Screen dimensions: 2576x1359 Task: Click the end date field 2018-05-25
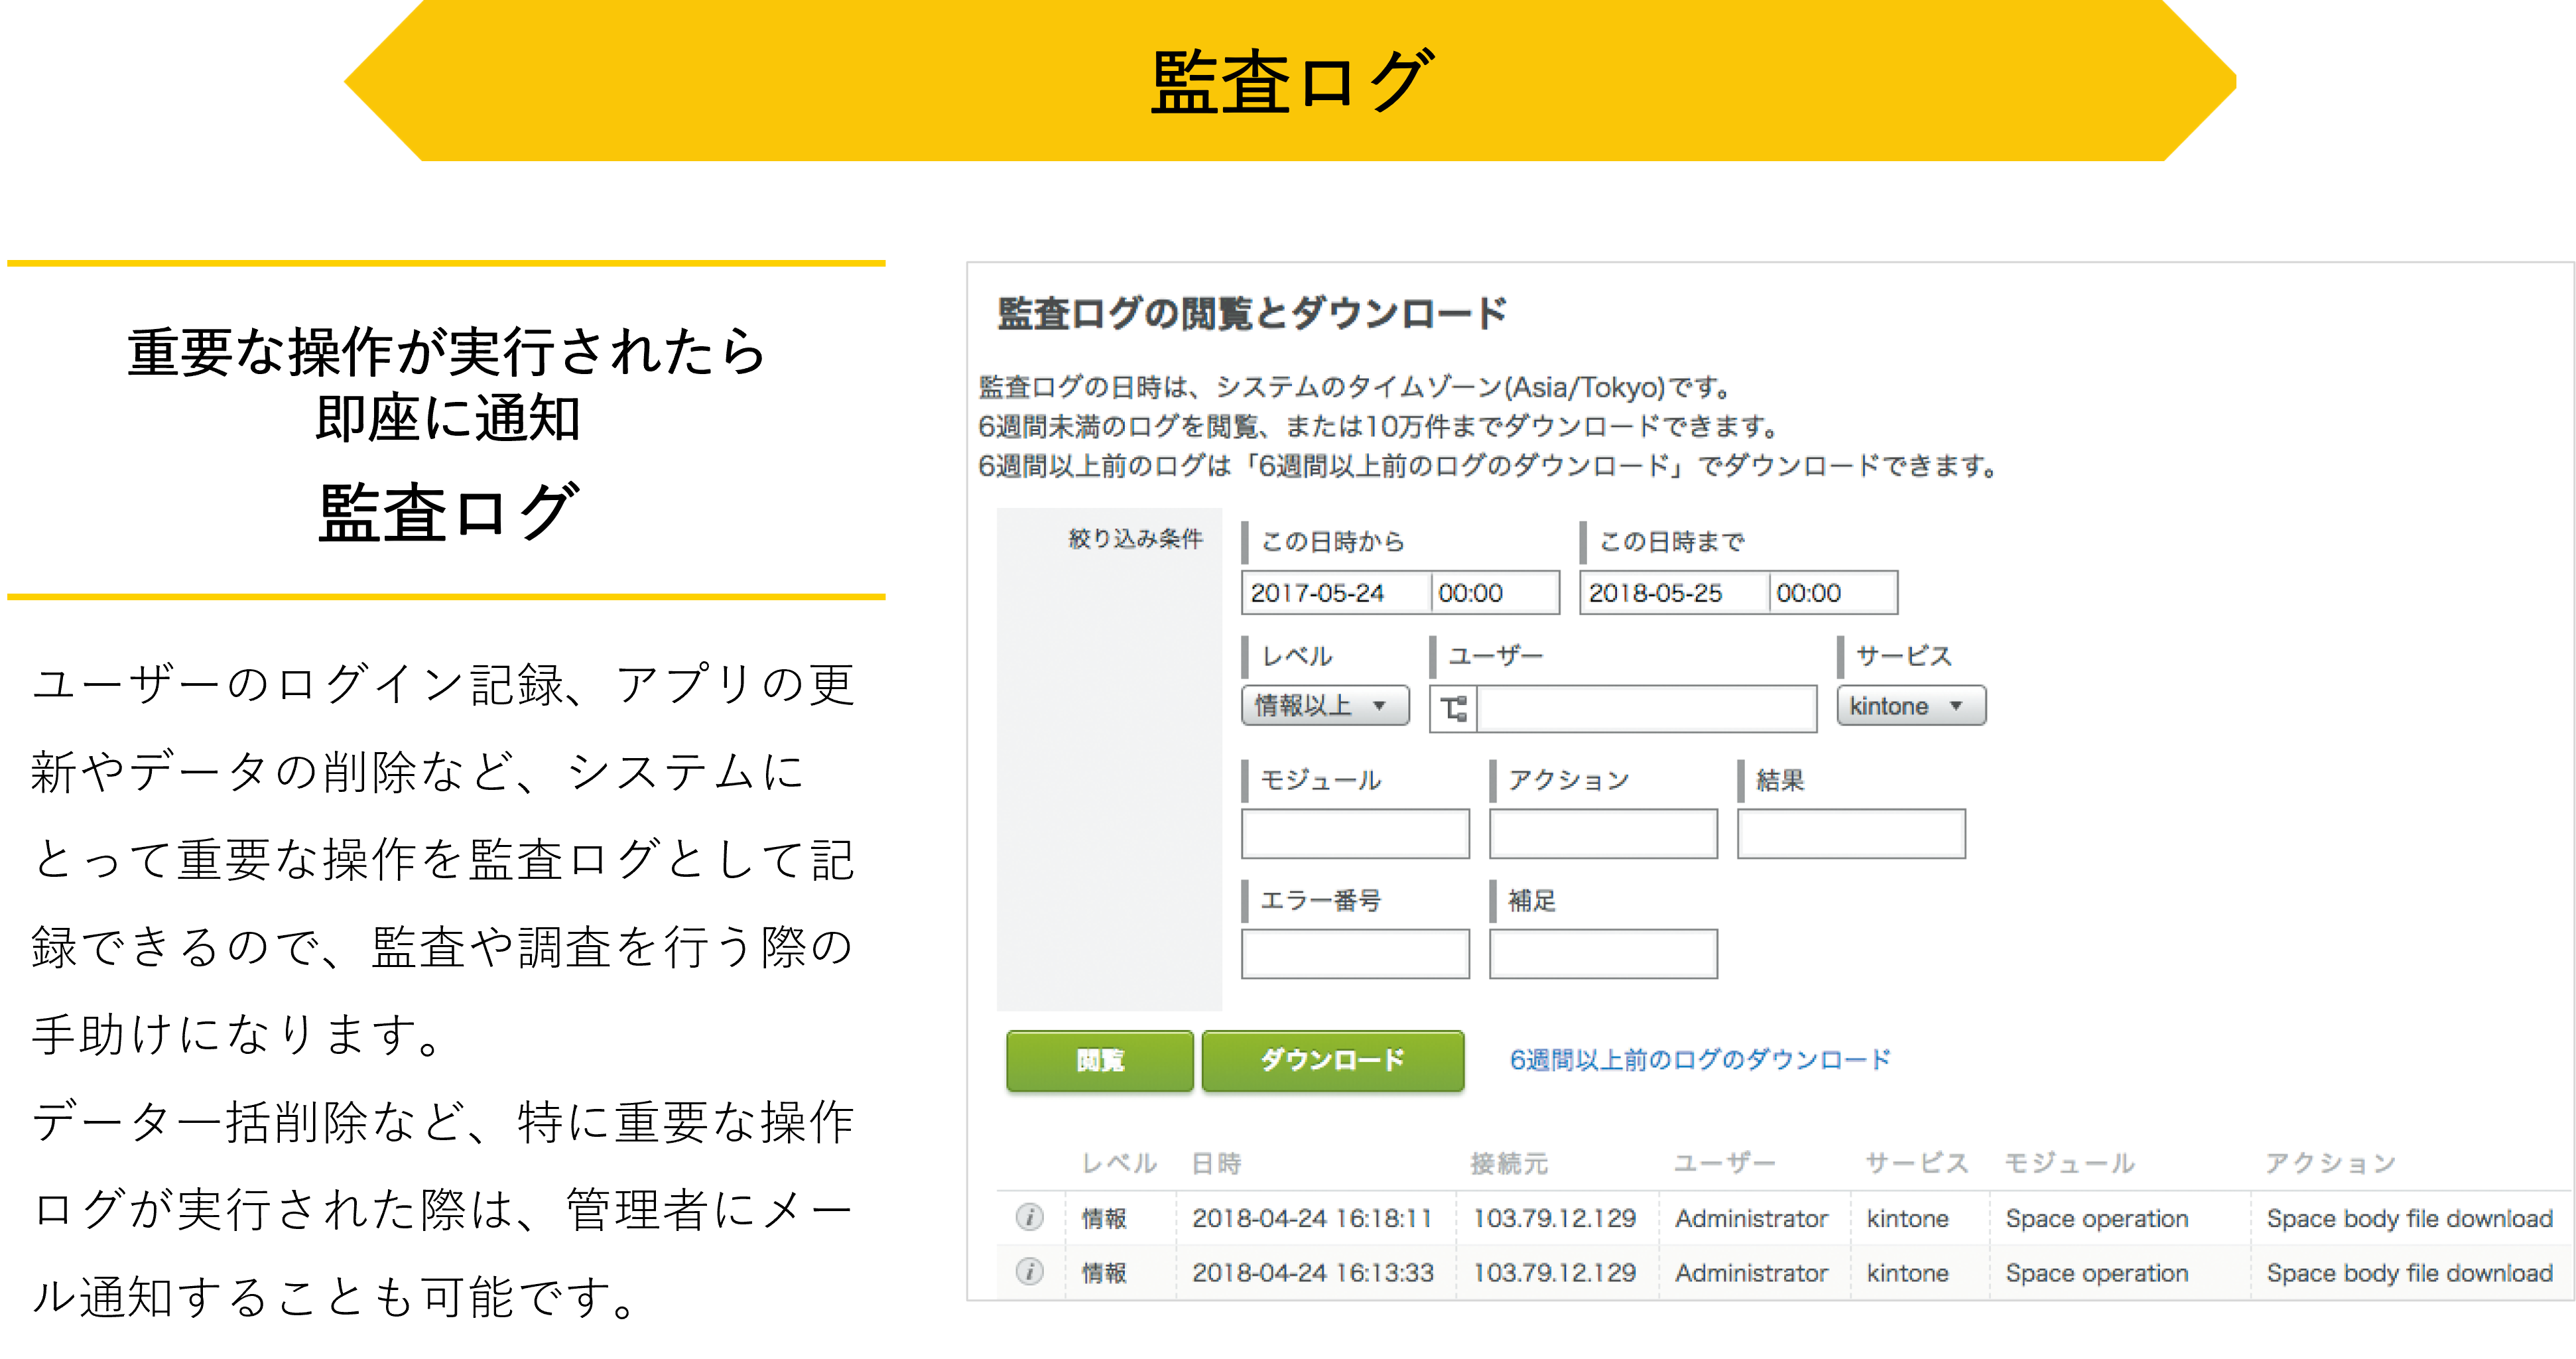[1673, 593]
